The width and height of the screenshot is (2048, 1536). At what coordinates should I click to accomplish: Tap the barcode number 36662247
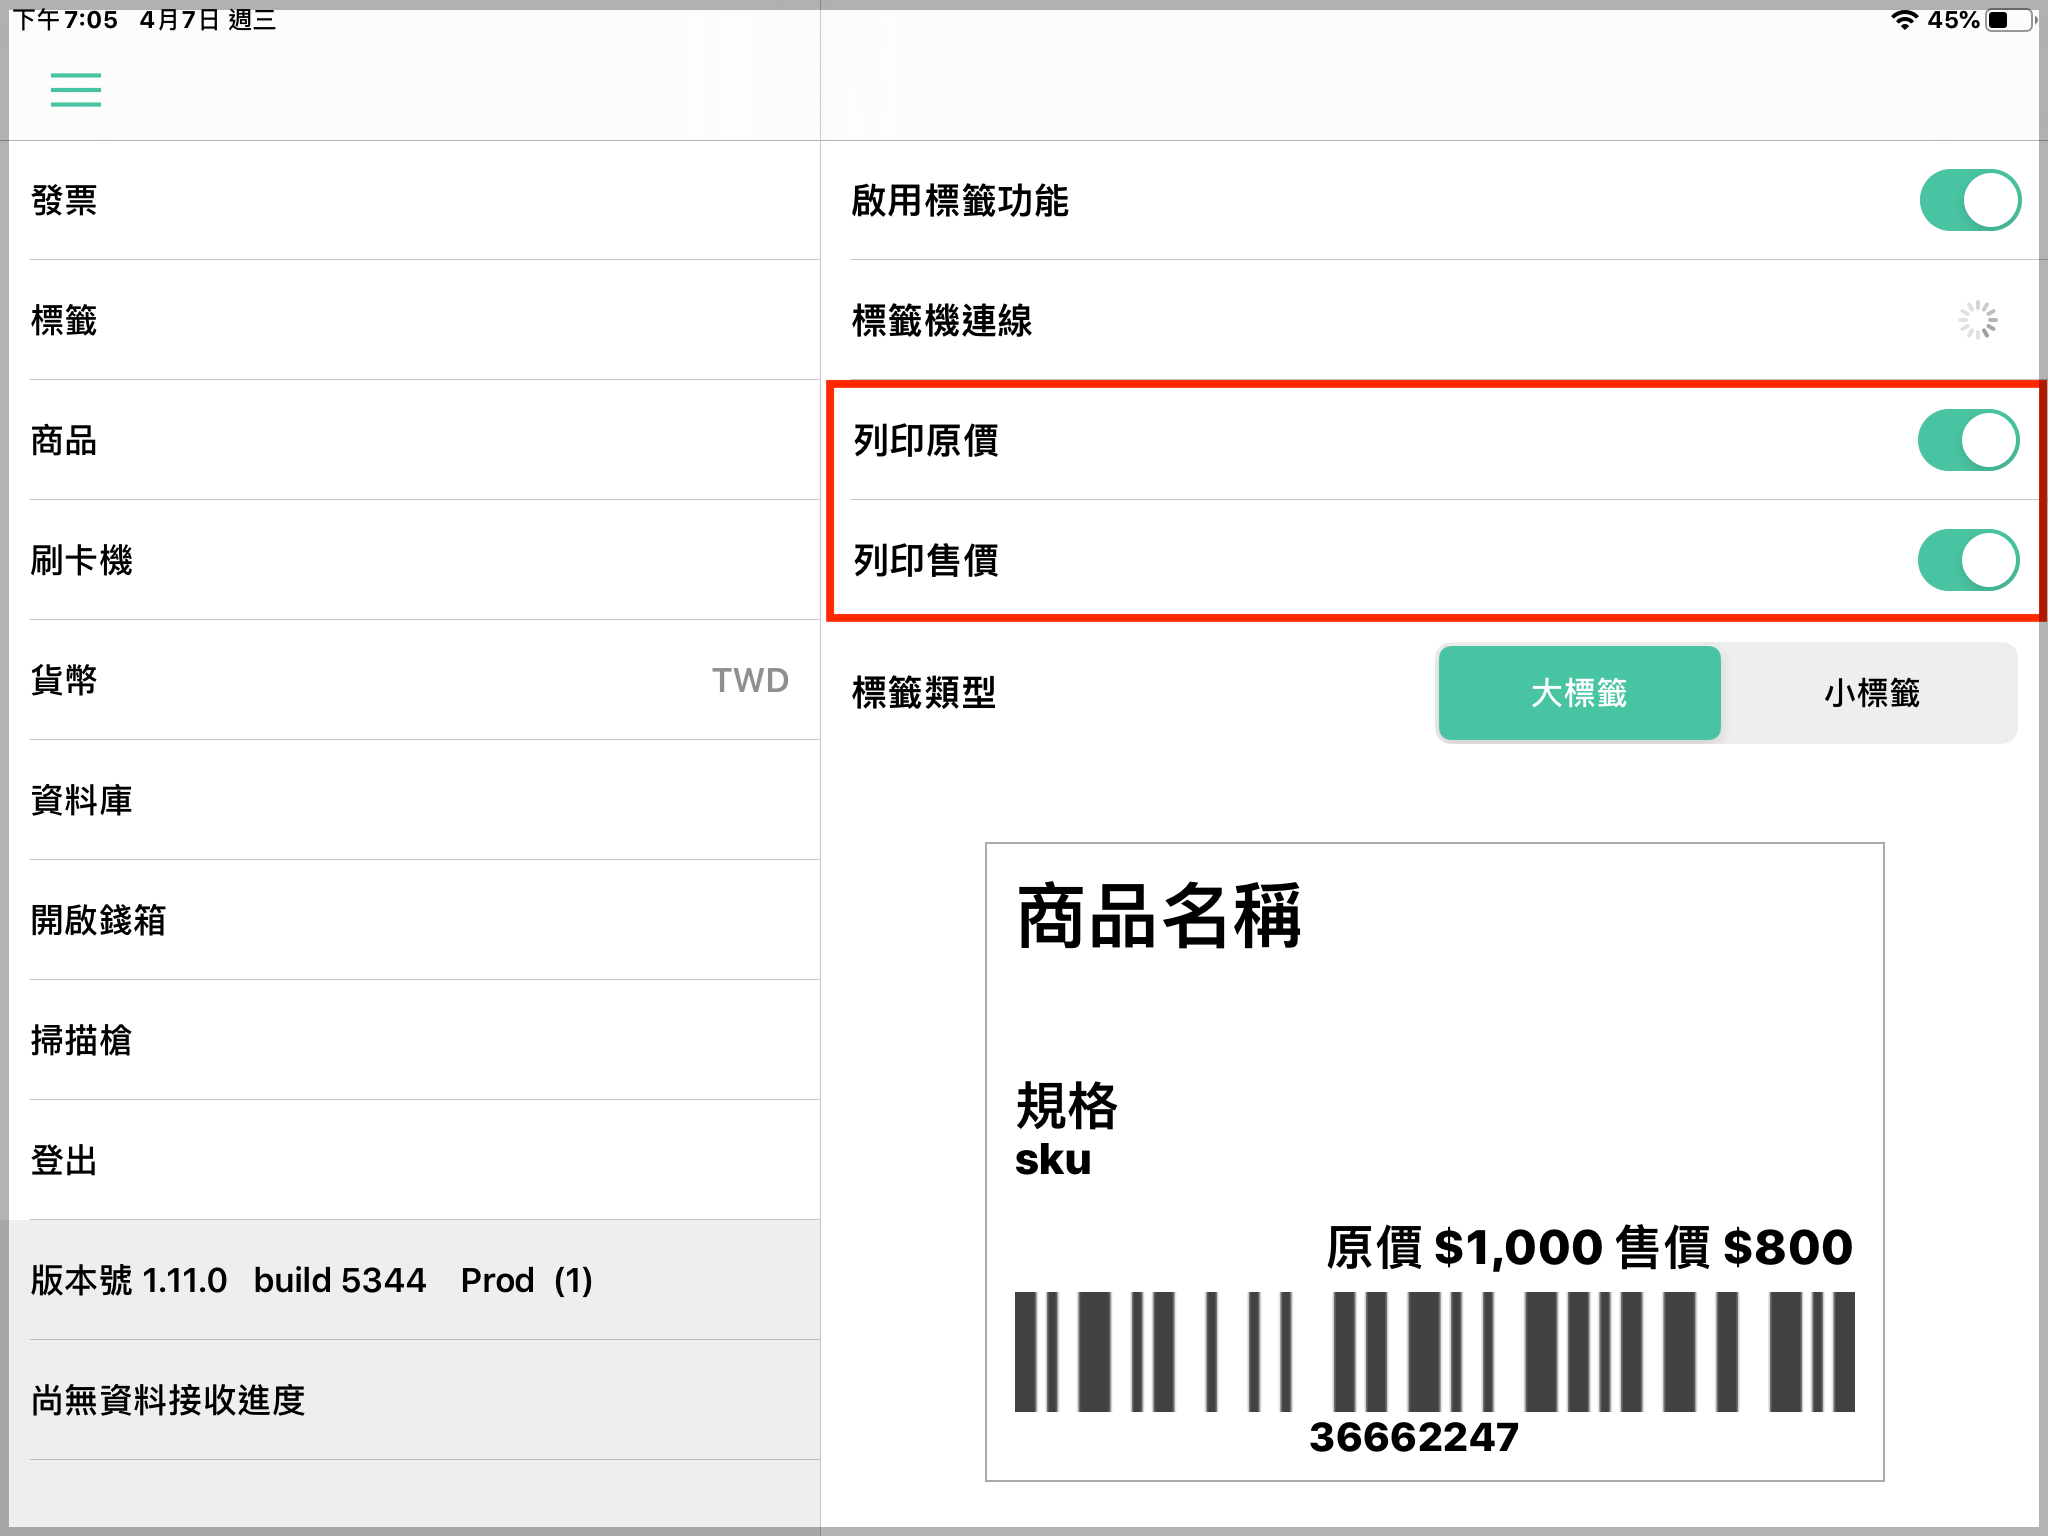coord(1414,1437)
